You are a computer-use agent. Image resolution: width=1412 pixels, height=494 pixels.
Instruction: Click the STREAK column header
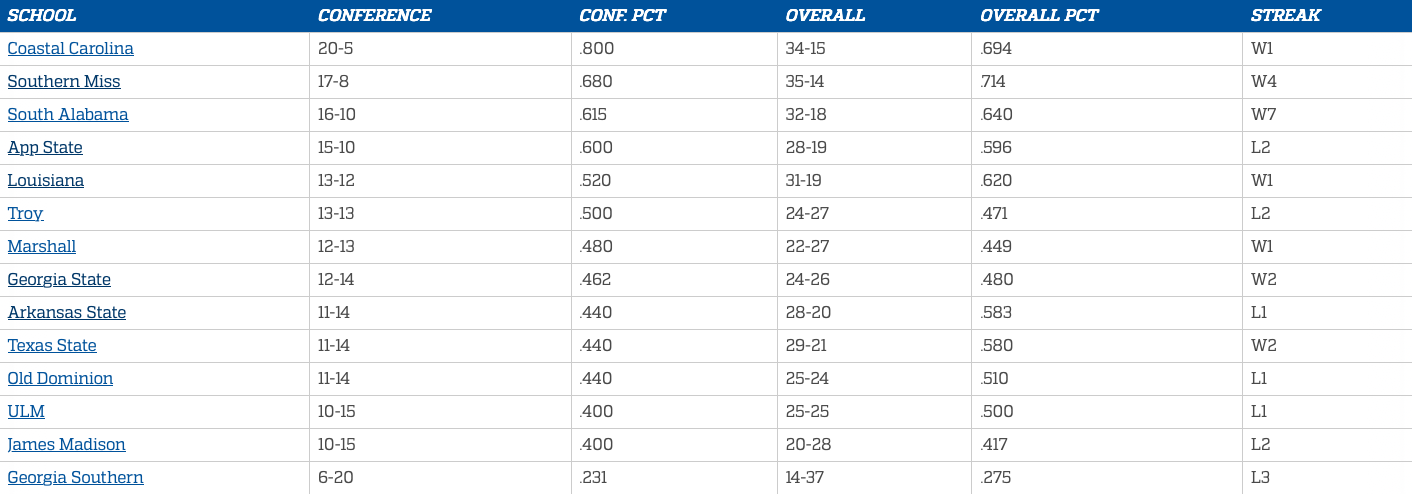(1286, 16)
